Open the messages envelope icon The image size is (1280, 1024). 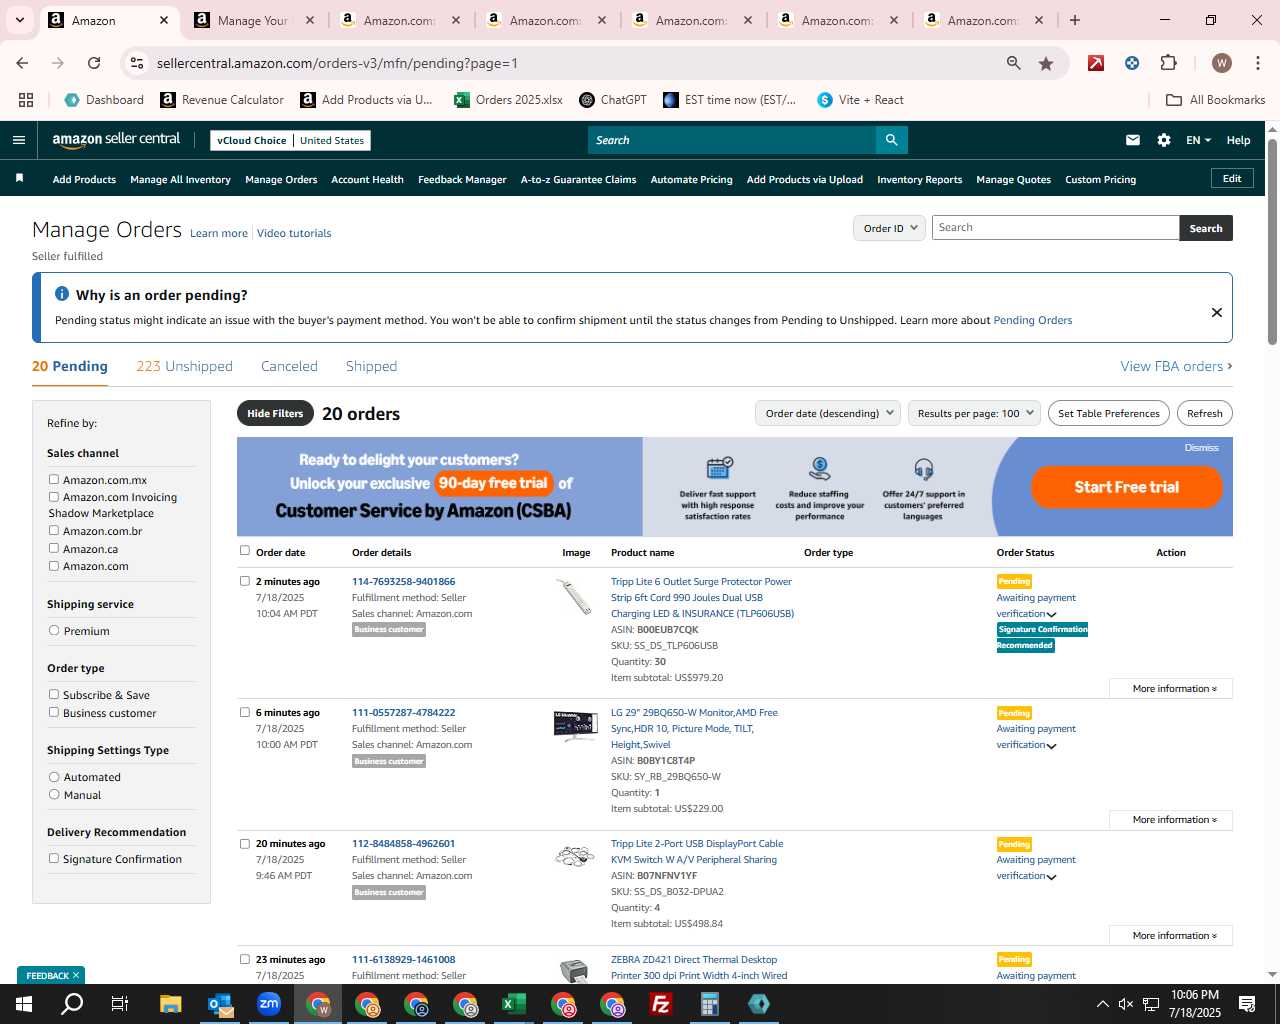click(x=1132, y=140)
